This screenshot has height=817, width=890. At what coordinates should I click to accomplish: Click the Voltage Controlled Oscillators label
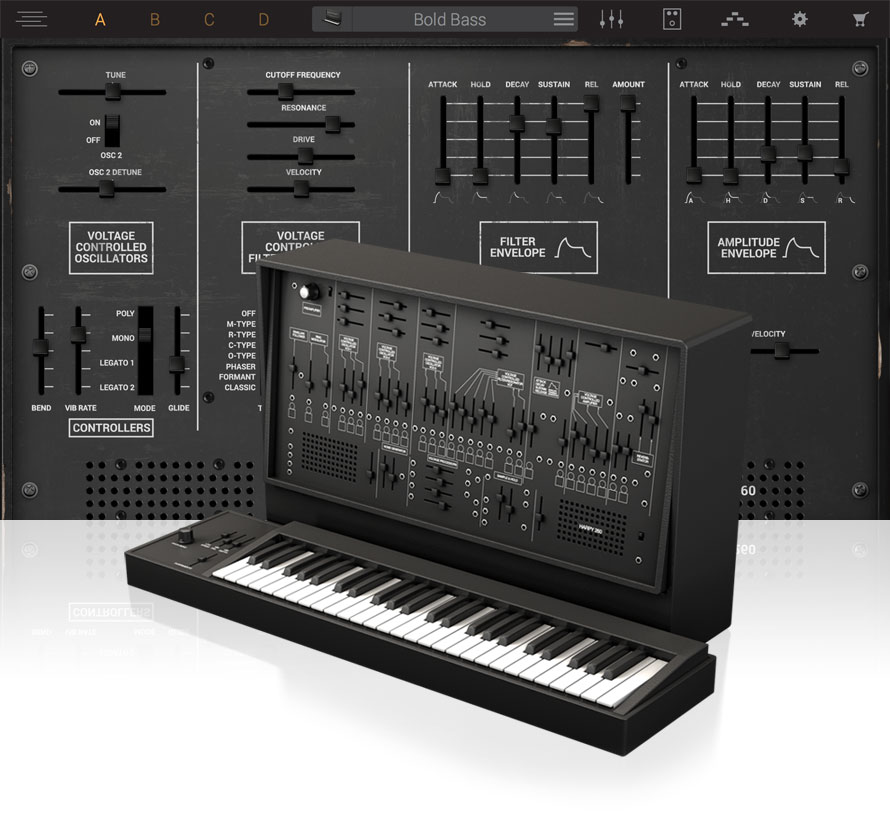tap(111, 247)
